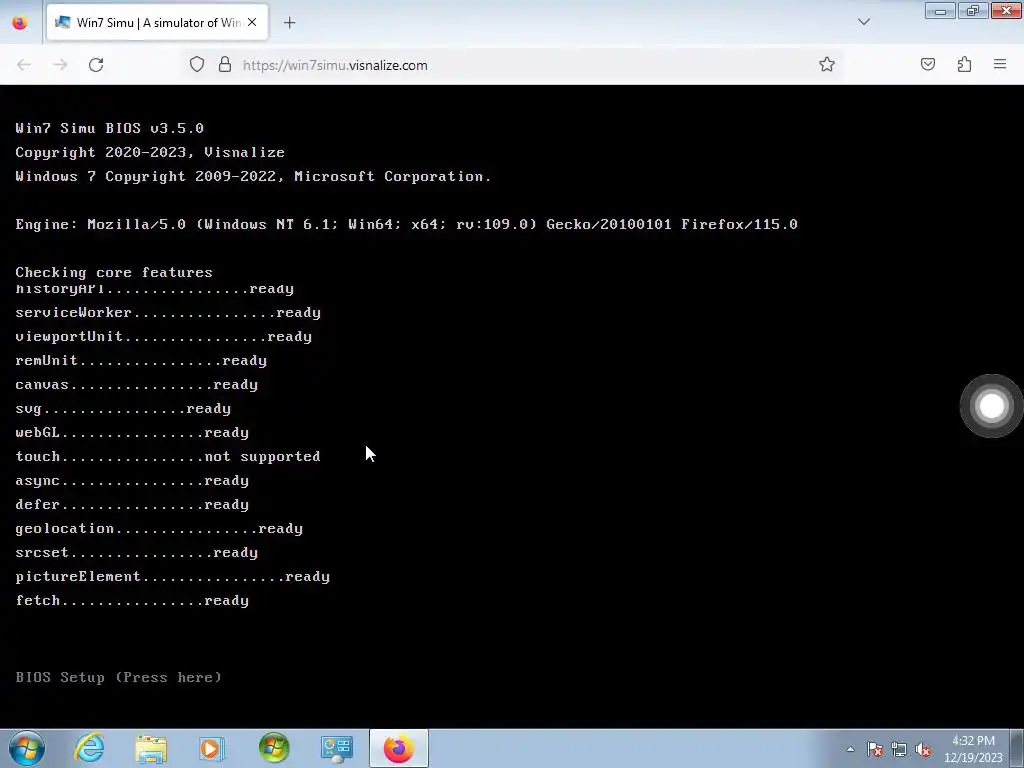Open Action Center flag icon
The image size is (1024, 768).
[x=874, y=749]
